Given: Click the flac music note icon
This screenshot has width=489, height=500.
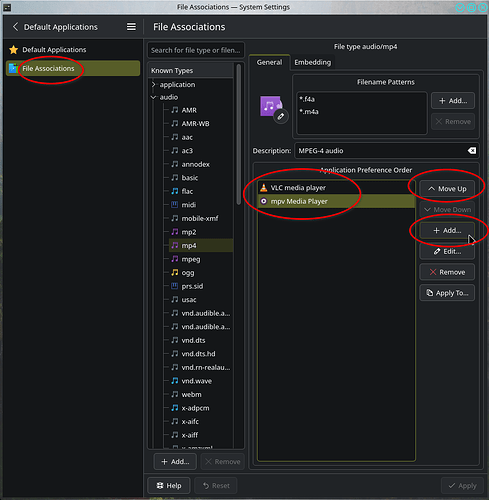Looking at the screenshot, I should [x=175, y=191].
